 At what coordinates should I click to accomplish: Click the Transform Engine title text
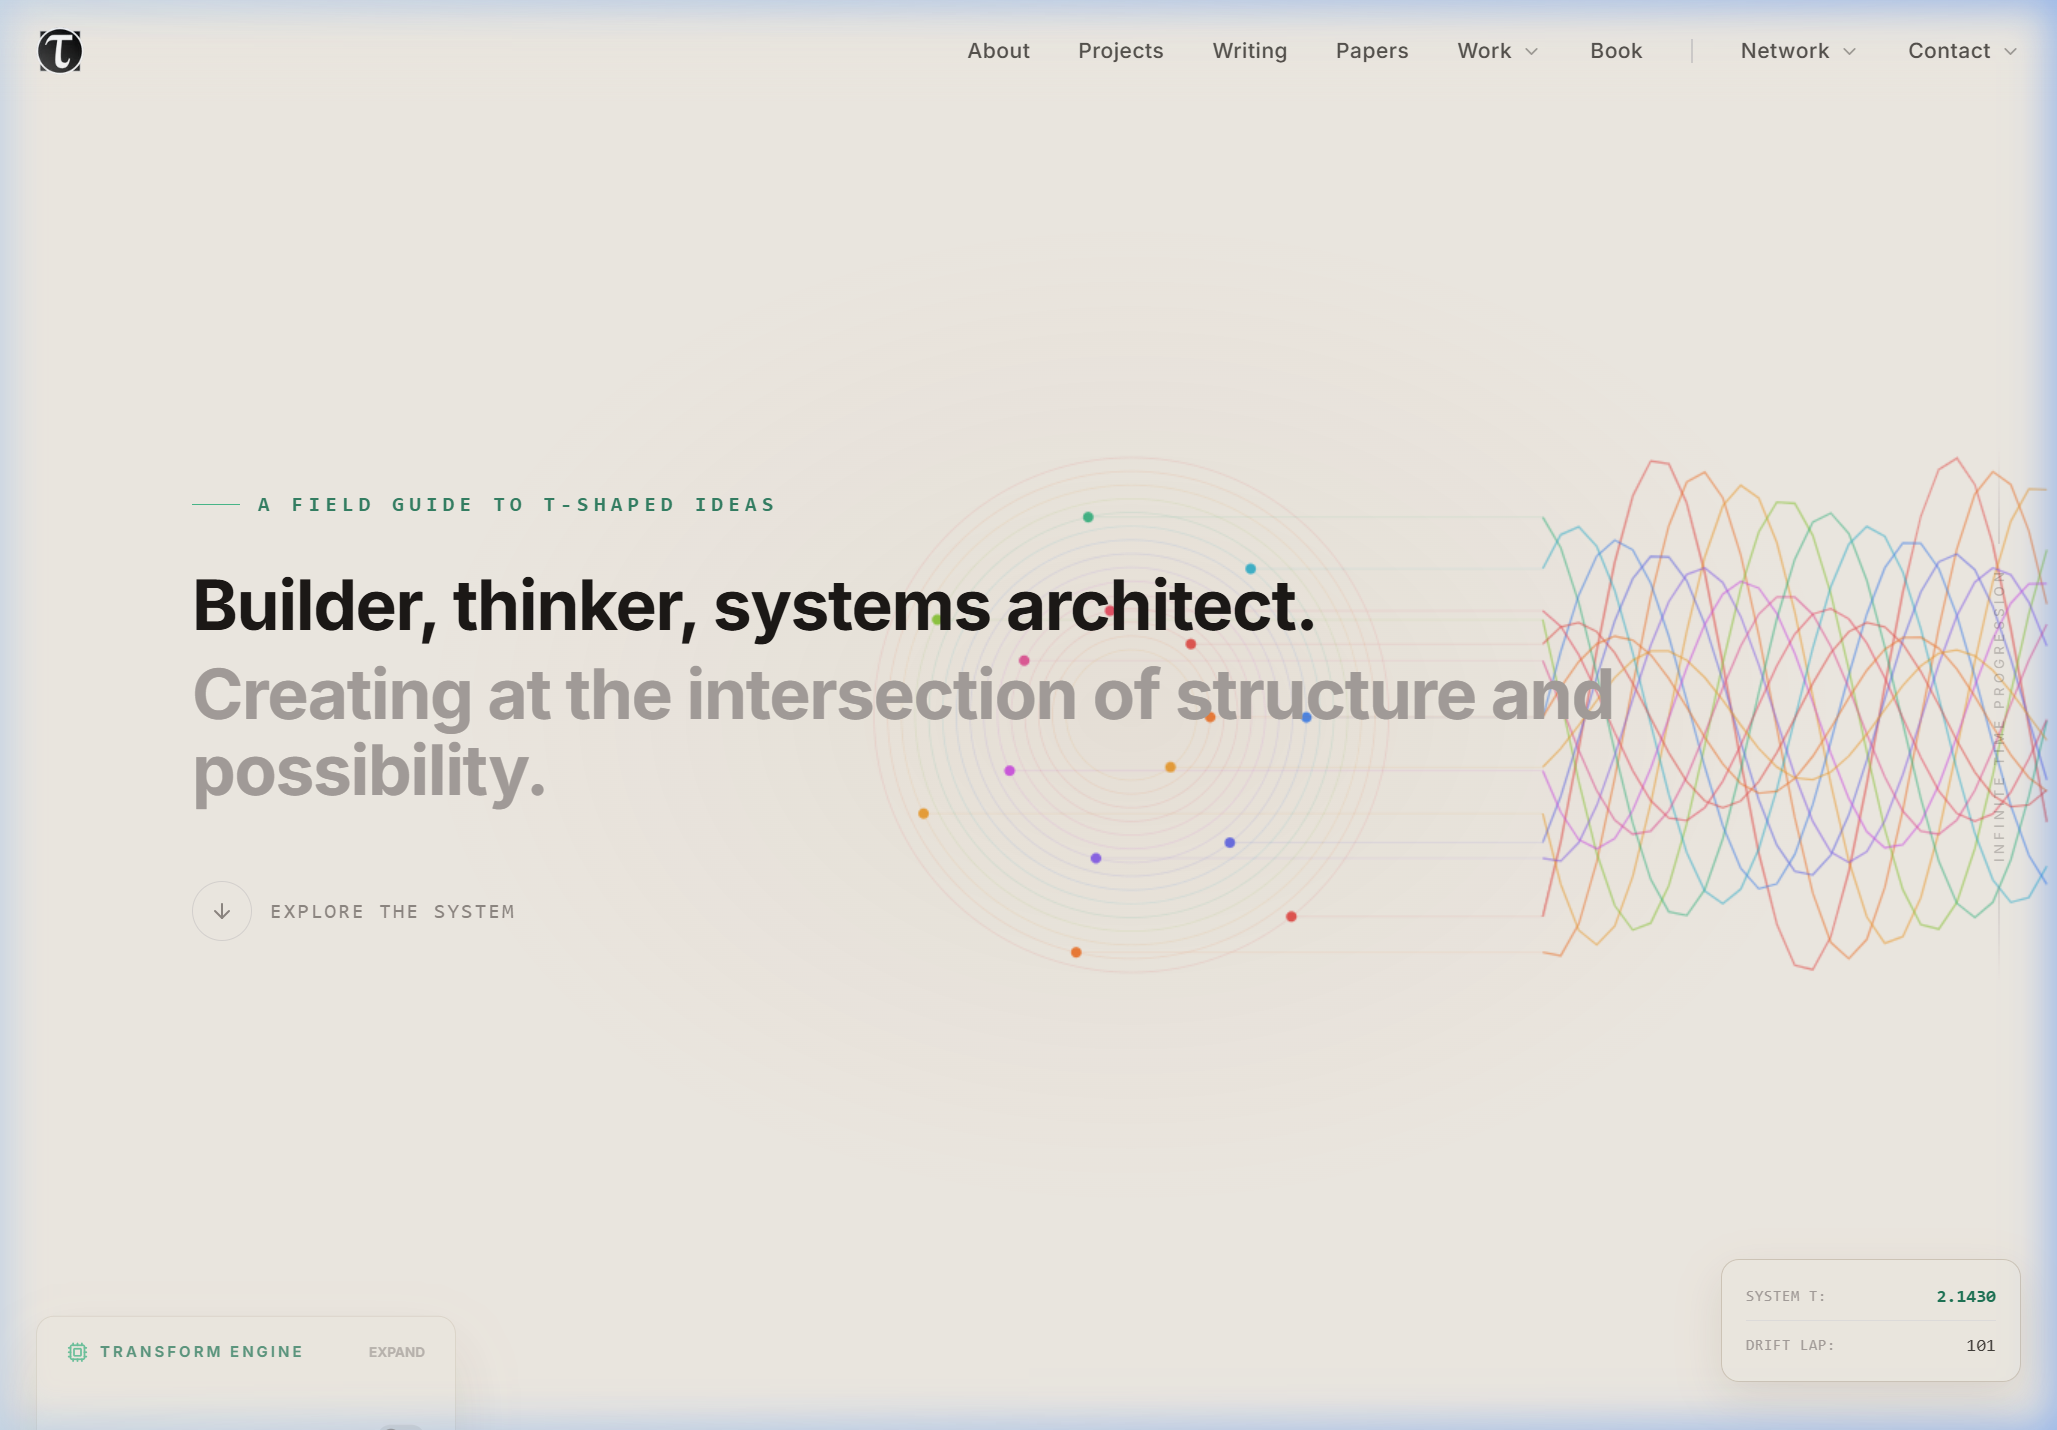pyautogui.click(x=201, y=1352)
